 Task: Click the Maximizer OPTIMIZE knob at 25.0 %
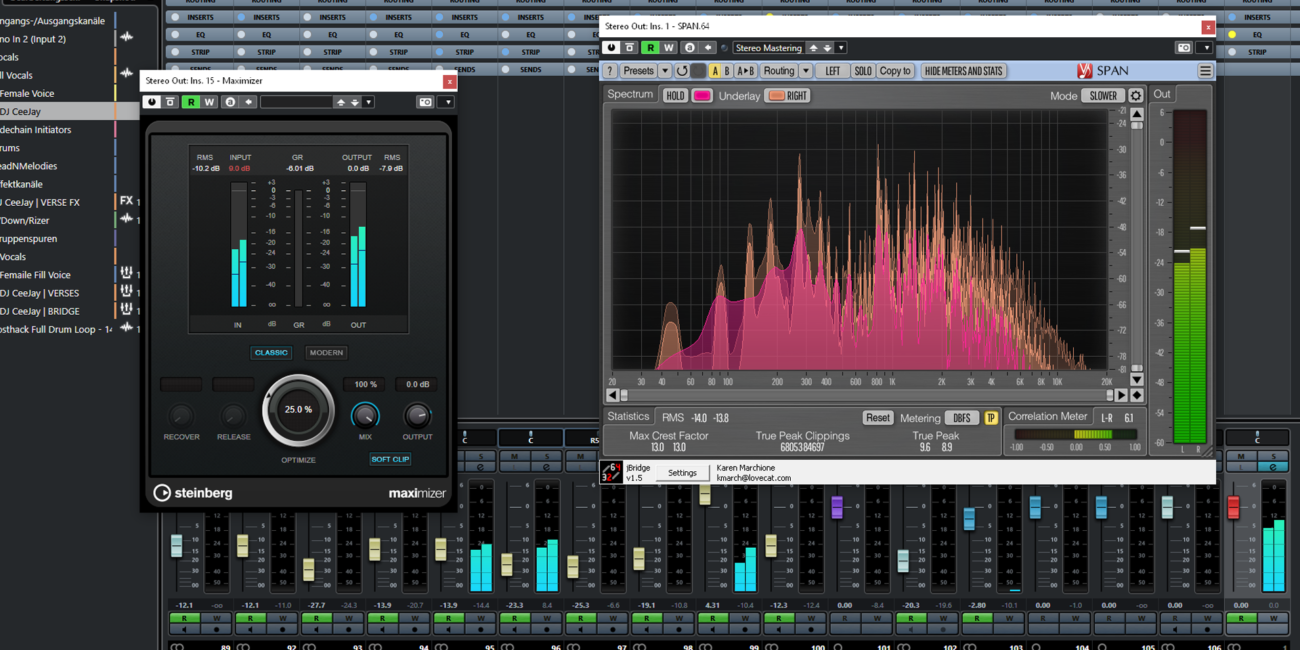tap(298, 410)
